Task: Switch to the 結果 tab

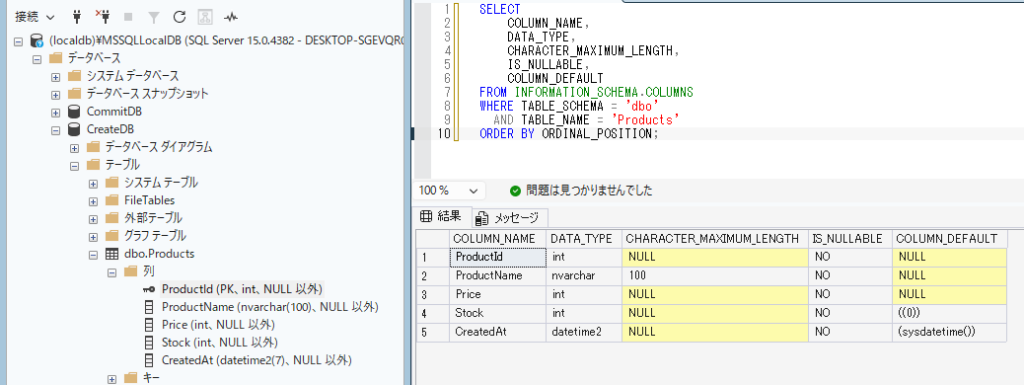Action: pos(441,216)
